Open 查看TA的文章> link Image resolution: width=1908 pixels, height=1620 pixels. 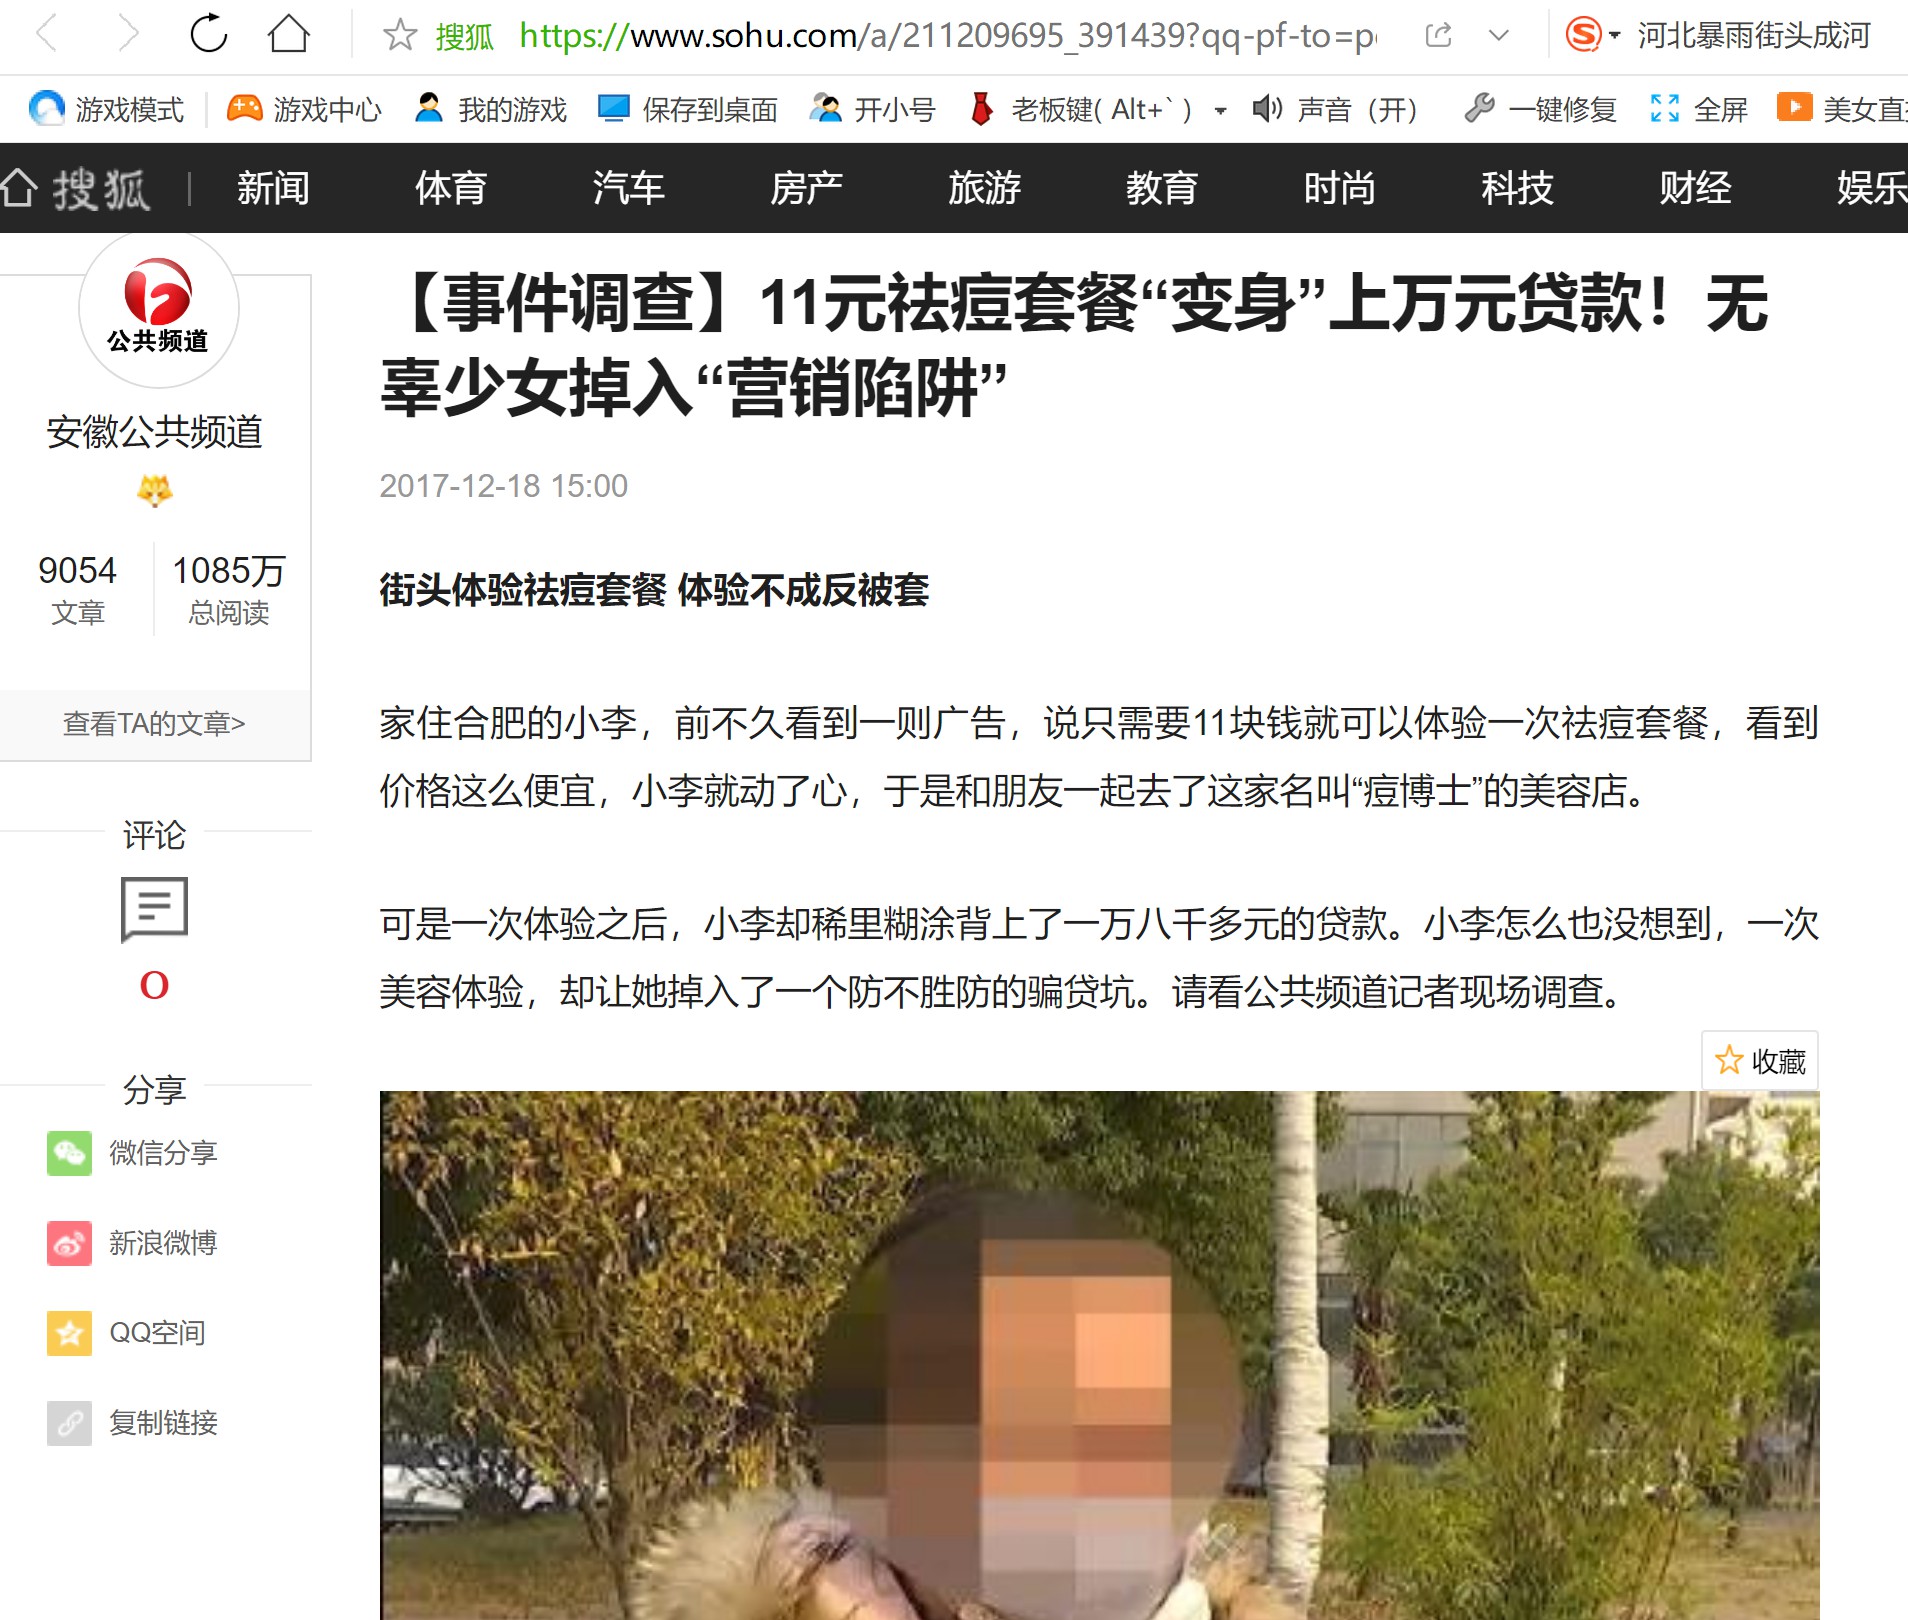tap(154, 723)
